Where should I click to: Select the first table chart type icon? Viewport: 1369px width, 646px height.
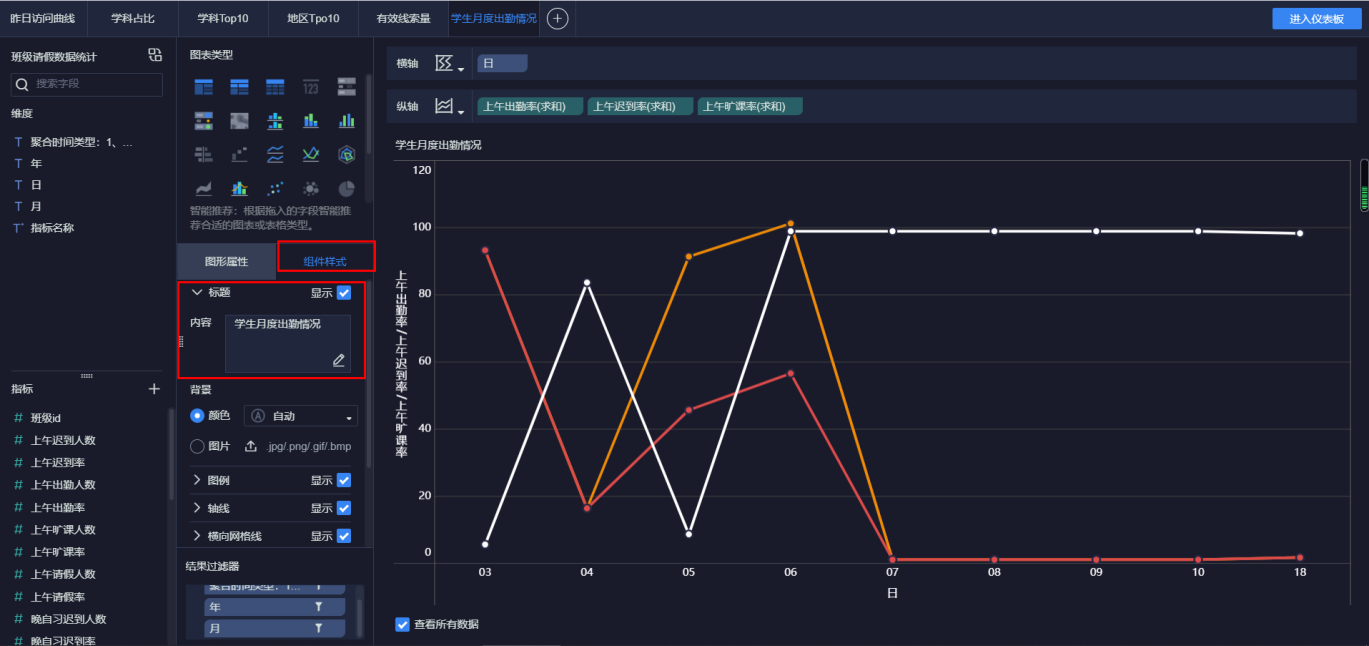(x=203, y=87)
